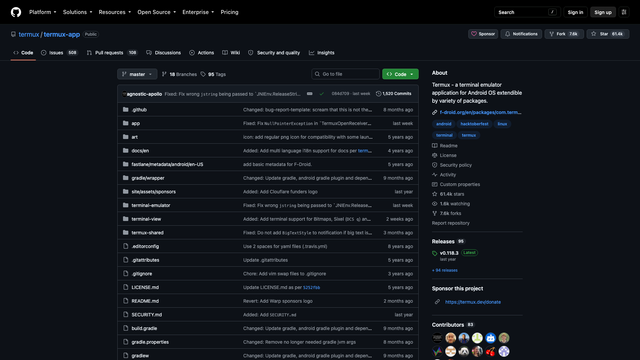This screenshot has width=640, height=360.
Task: Select the hacktoberfest topic tag
Action: (x=474, y=124)
